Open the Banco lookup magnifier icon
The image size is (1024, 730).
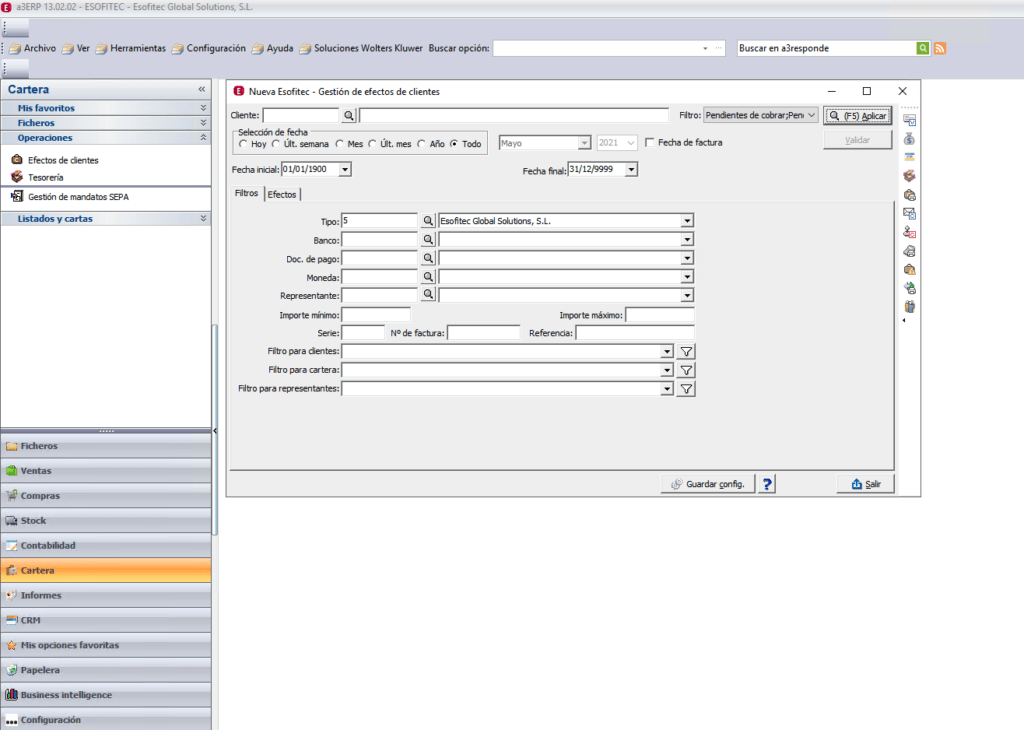coord(428,240)
